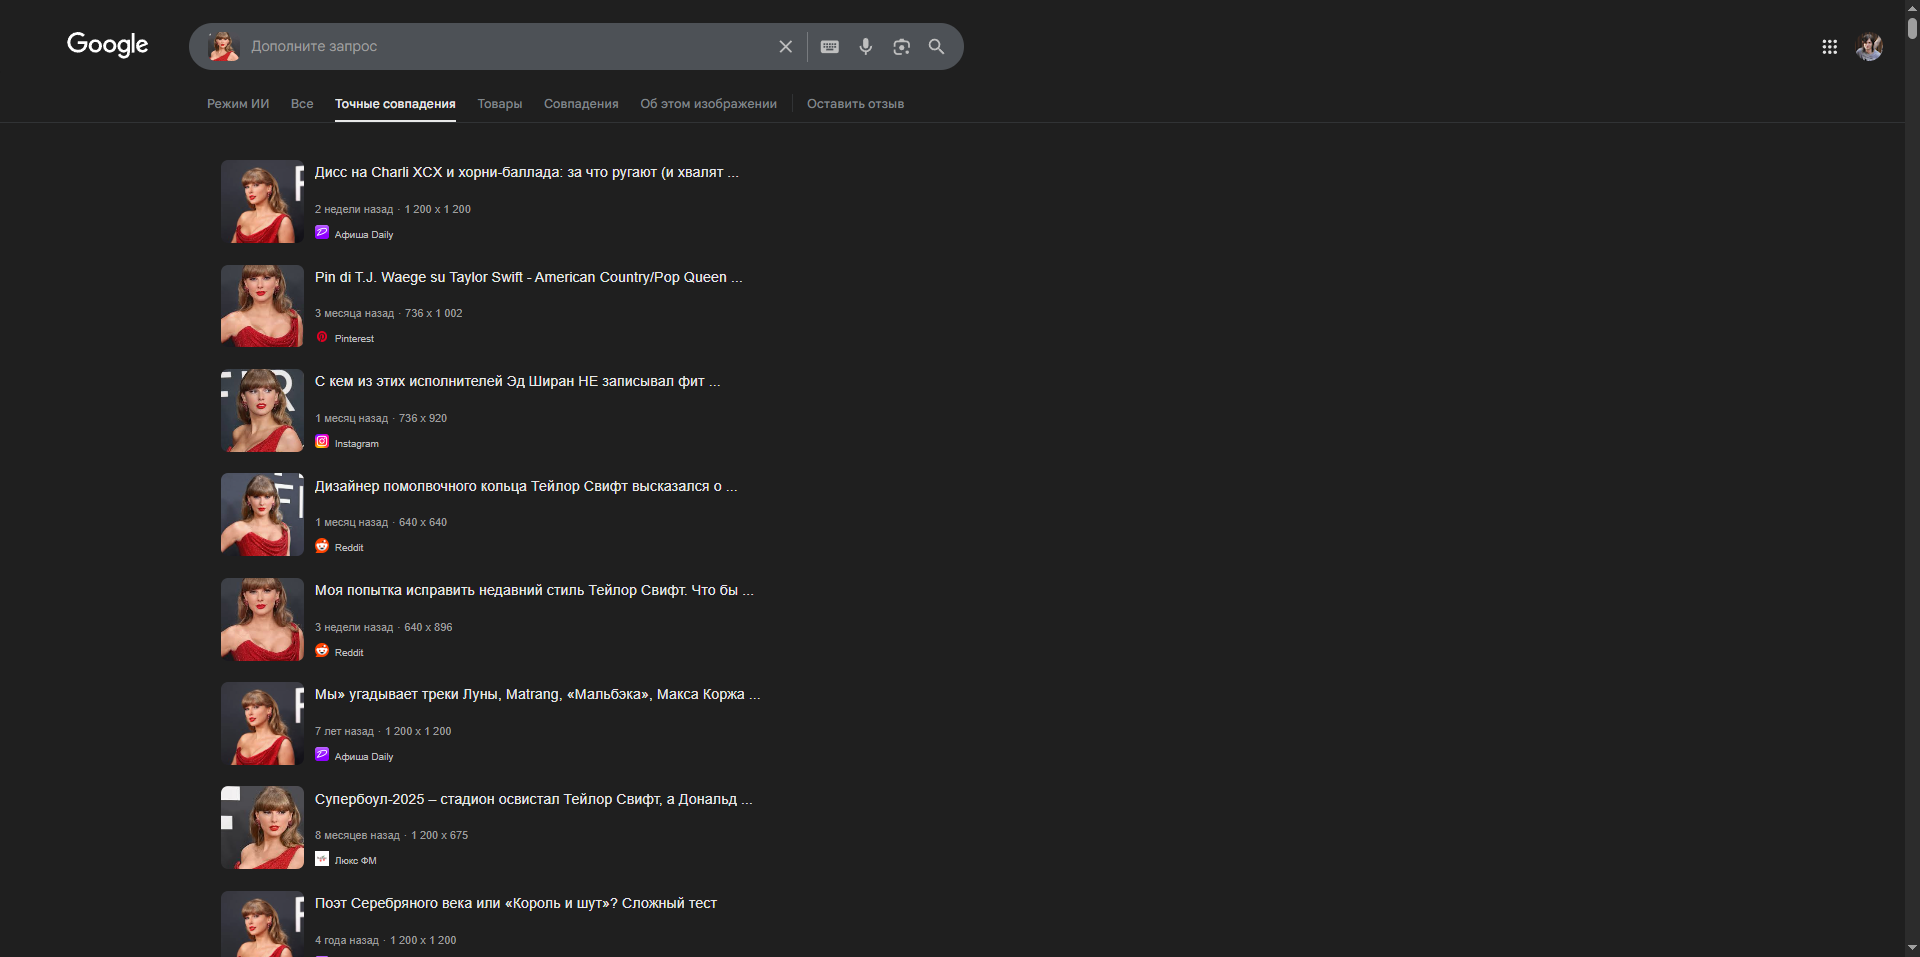
Task: Click the "Люкс ФМ" source name
Action: click(356, 861)
